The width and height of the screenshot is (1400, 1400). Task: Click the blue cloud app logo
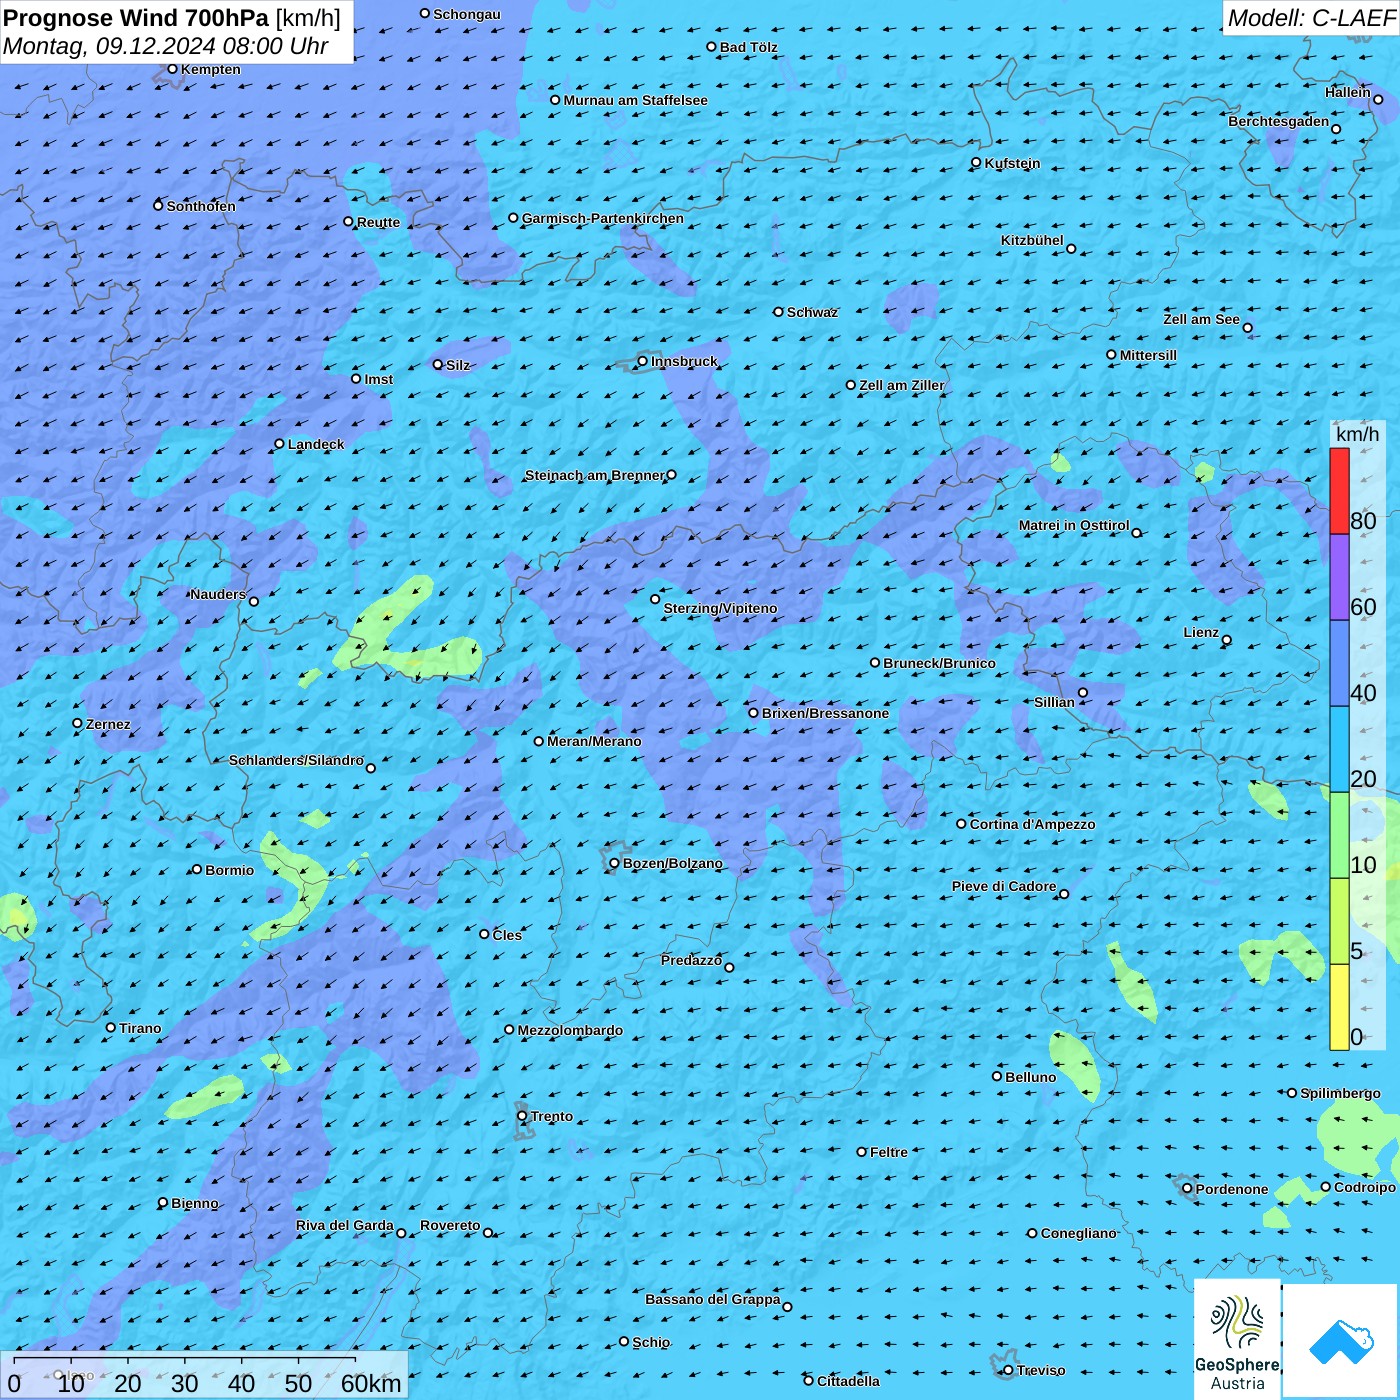click(x=1341, y=1342)
